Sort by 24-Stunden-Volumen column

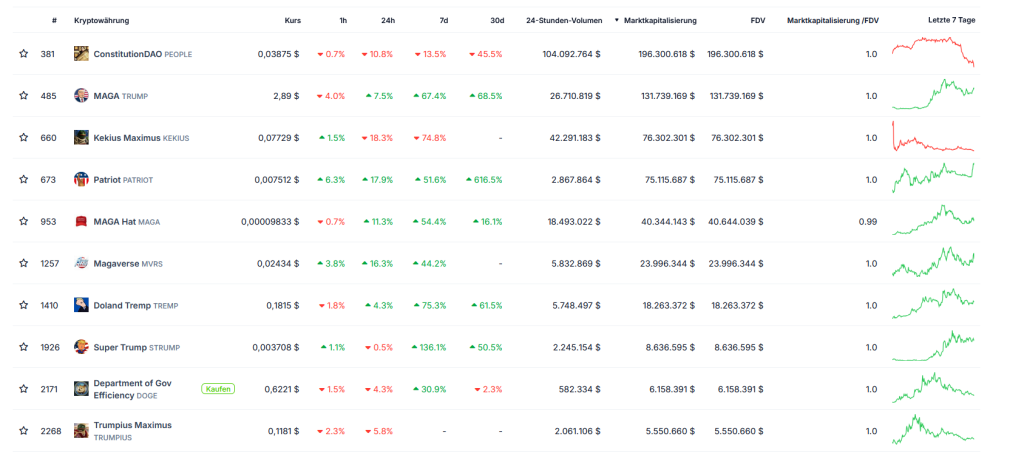[564, 20]
